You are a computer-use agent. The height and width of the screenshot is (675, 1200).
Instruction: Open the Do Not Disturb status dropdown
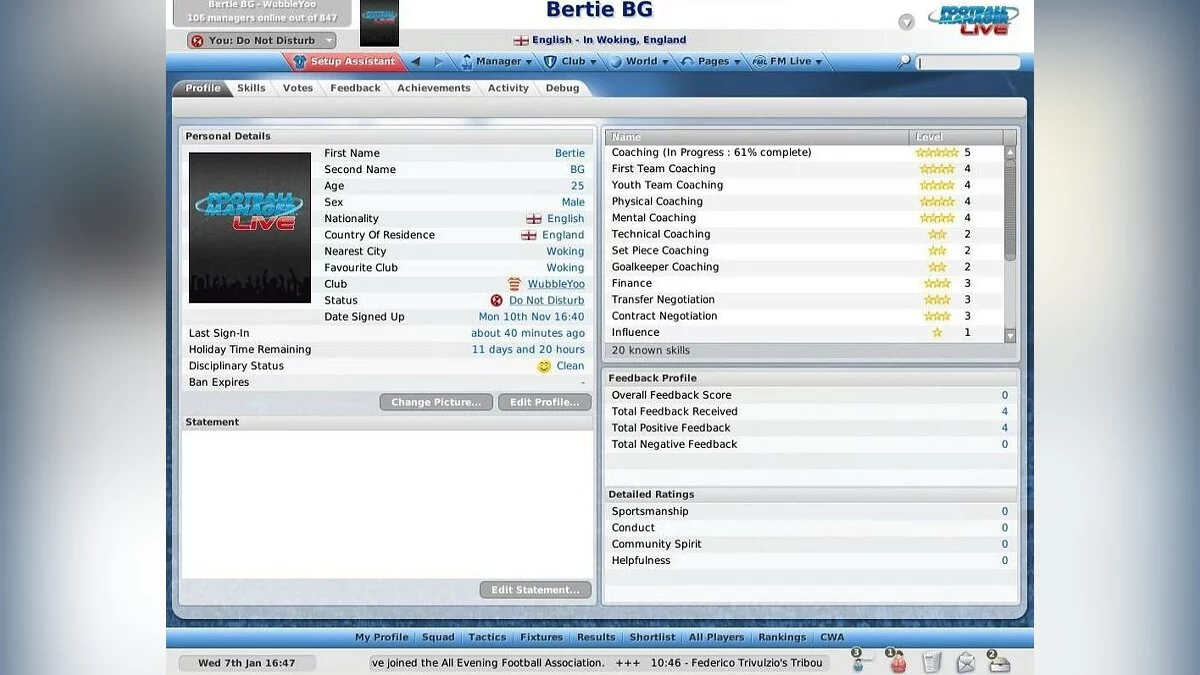coord(262,41)
